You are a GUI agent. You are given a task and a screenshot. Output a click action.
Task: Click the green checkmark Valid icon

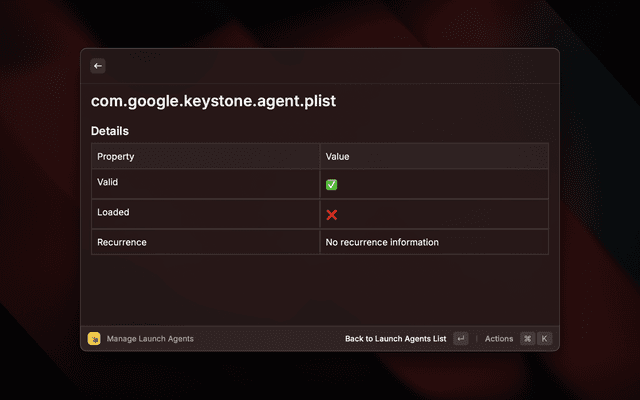(332, 185)
